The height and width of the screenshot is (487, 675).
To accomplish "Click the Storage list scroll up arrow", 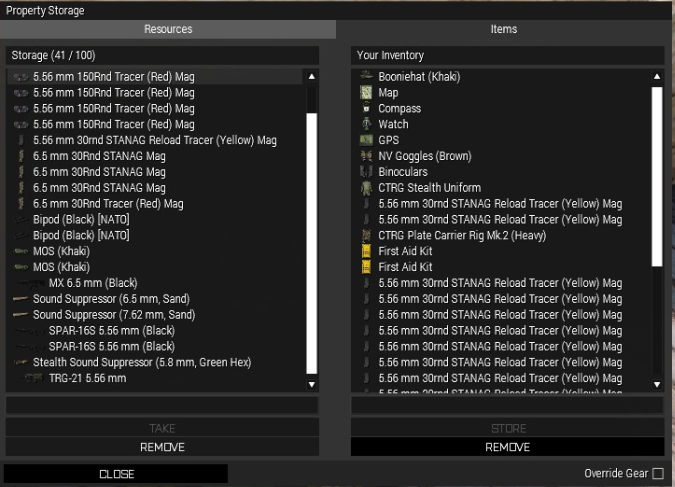I will coord(312,77).
